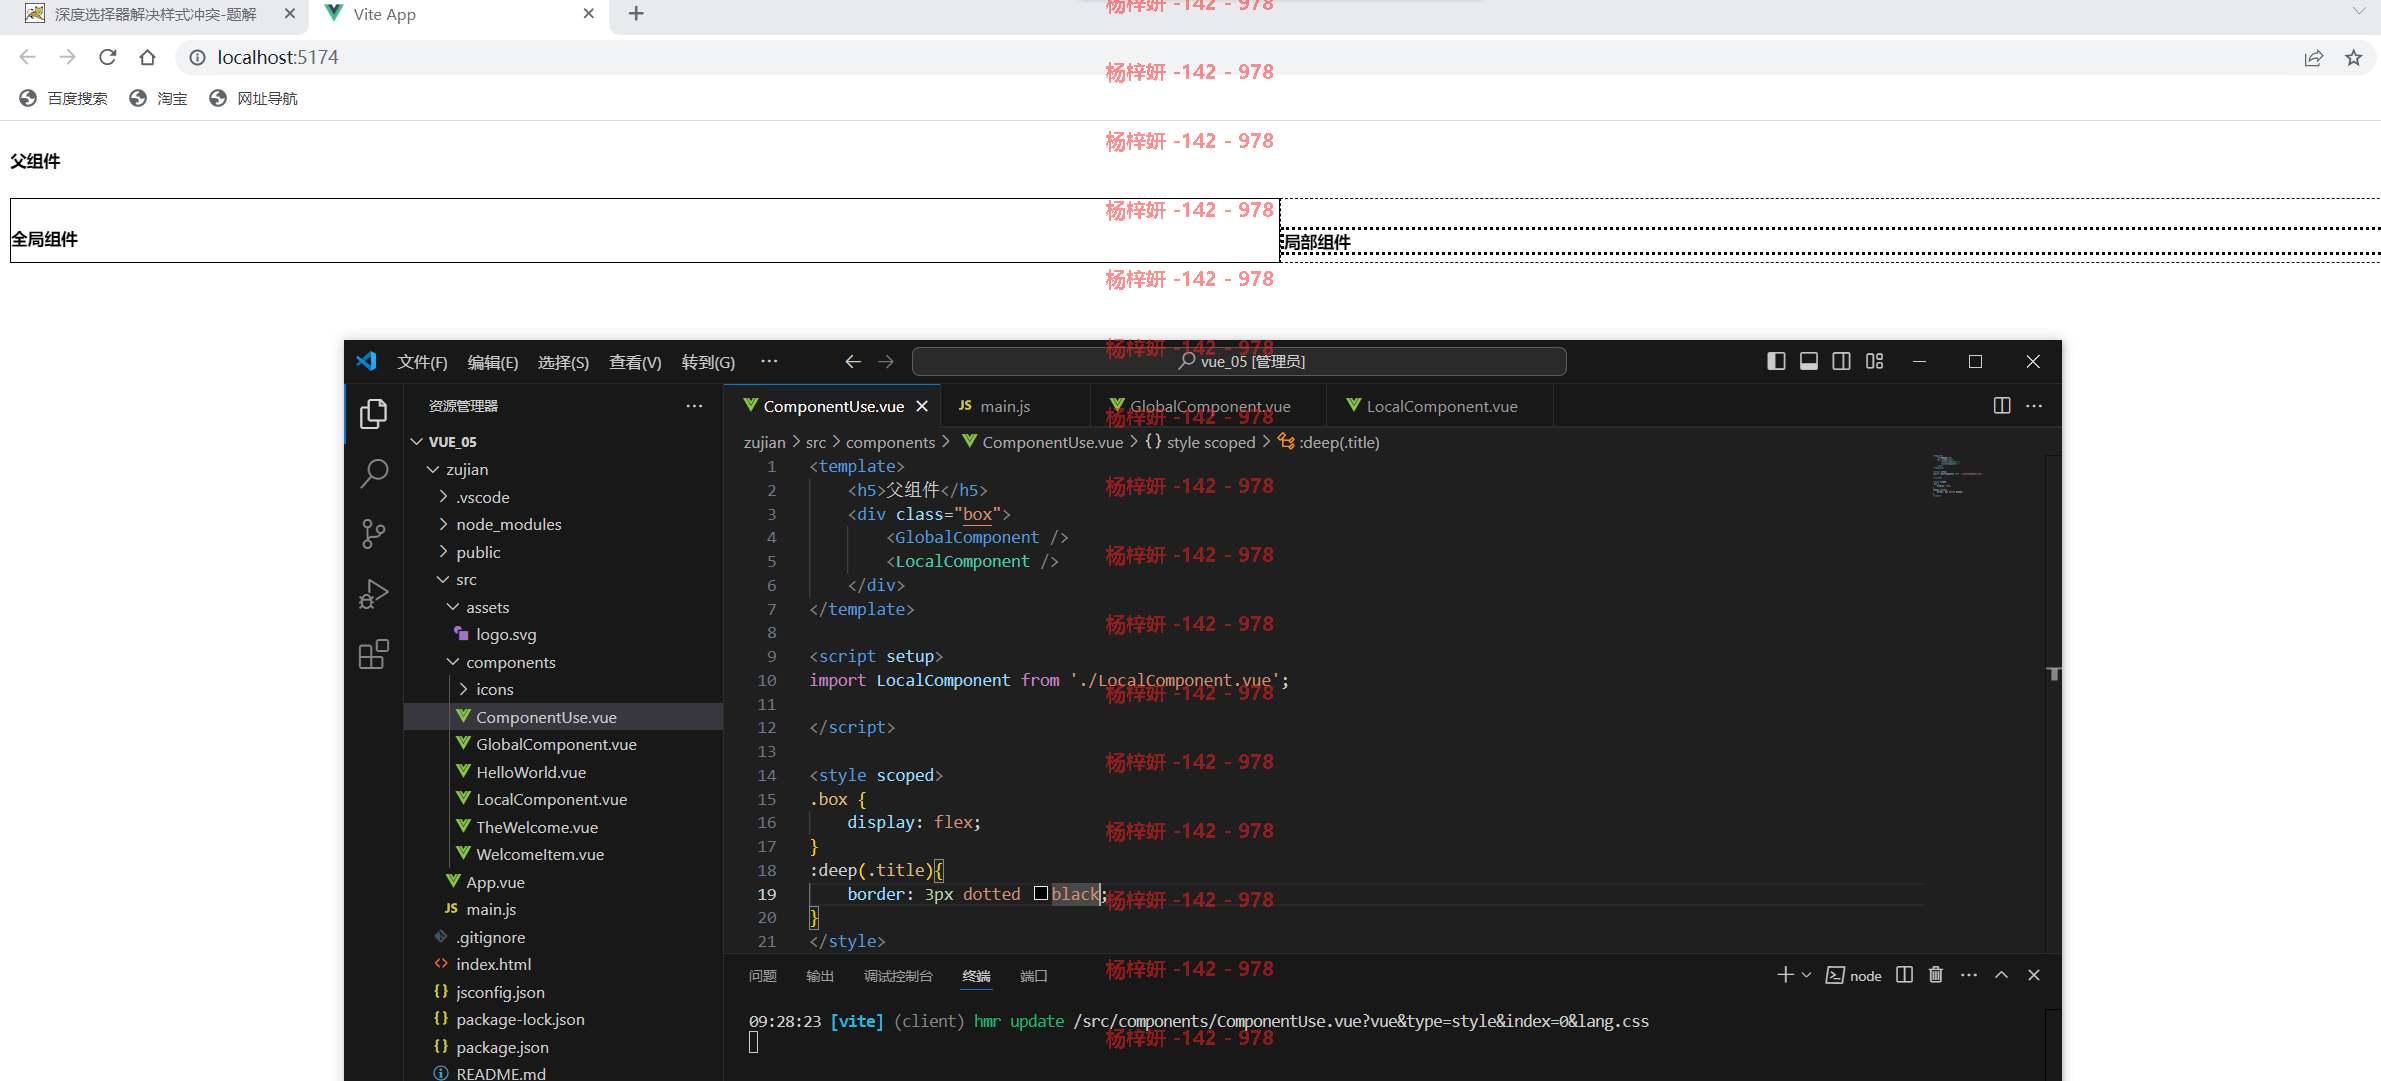Click the browser back arrow

pos(28,57)
